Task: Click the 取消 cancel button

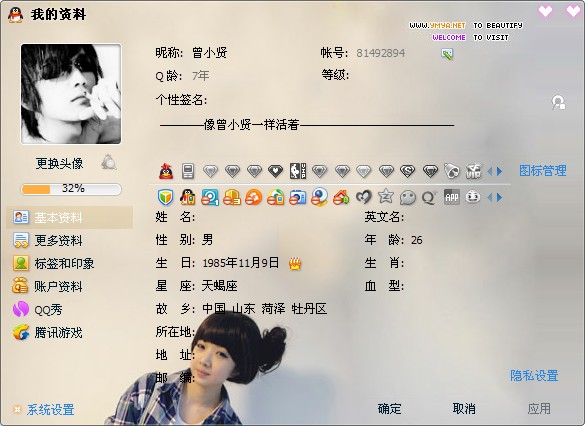Action: tap(464, 408)
